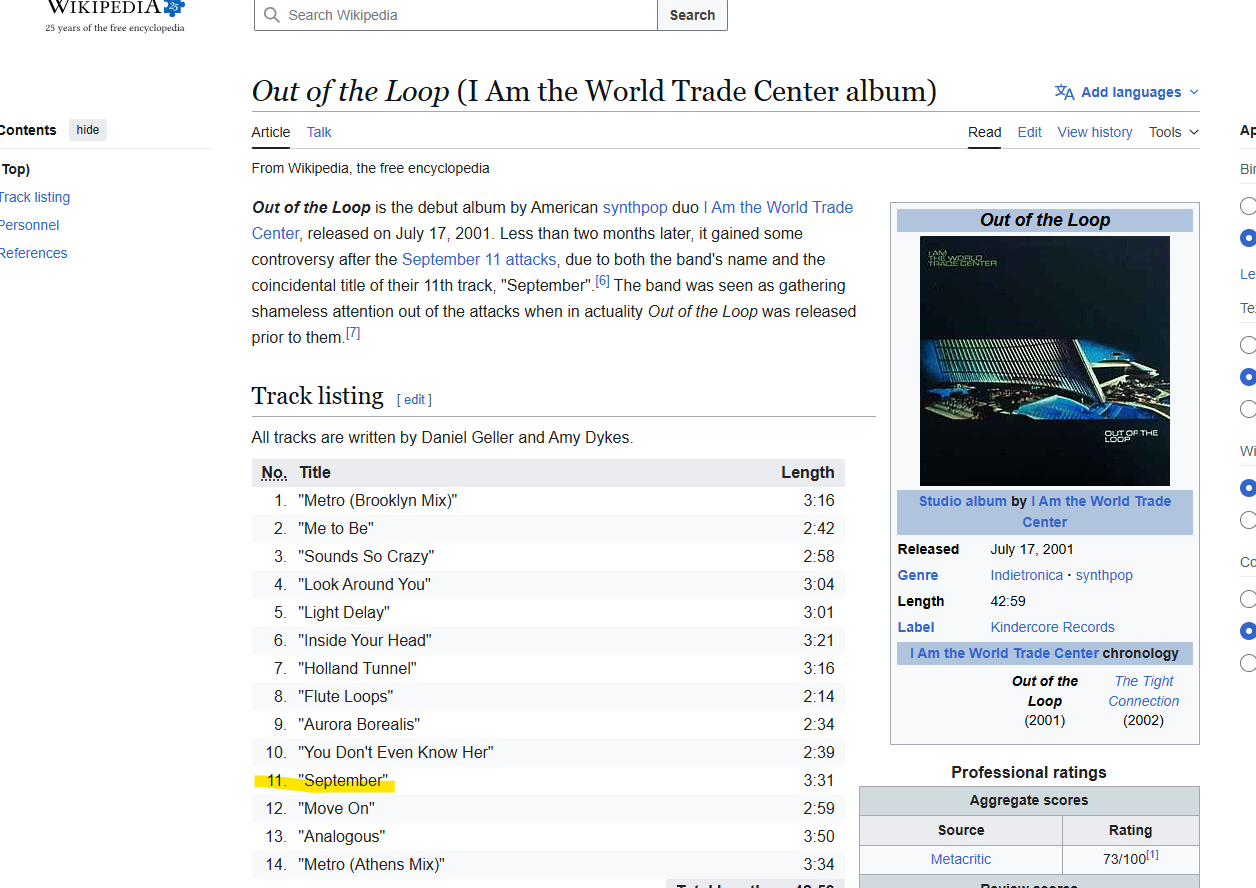The height and width of the screenshot is (888, 1256).
Task: Click track title "Inside Your Head"
Action: 366,640
